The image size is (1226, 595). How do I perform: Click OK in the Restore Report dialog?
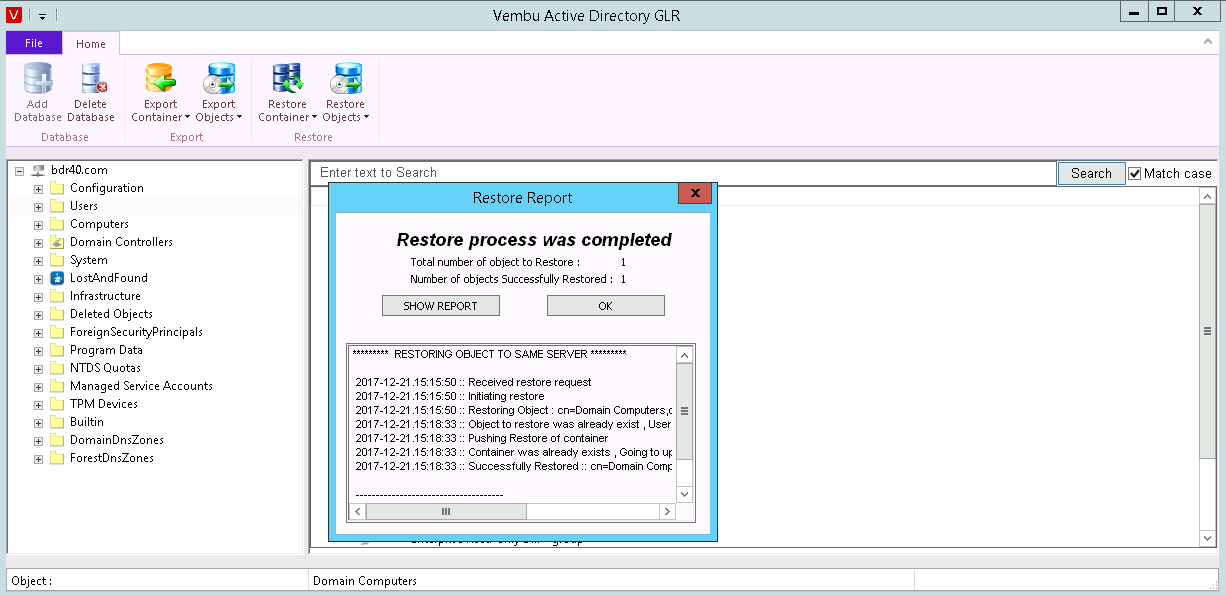pyautogui.click(x=605, y=306)
